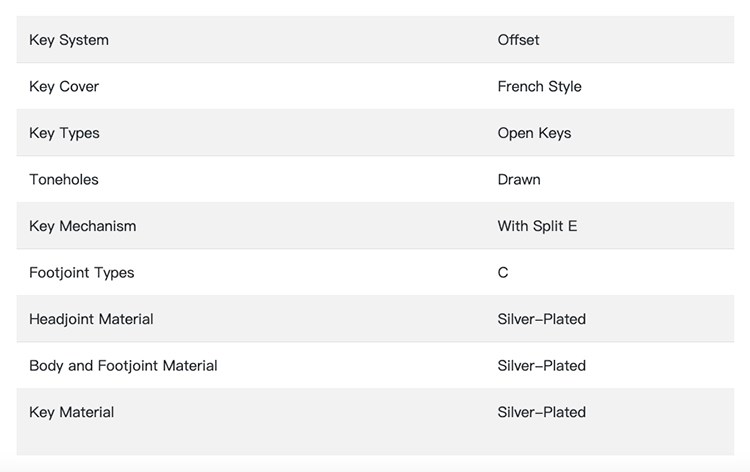Click the Key System label
Viewport: 750px width, 472px height.
[x=69, y=40]
